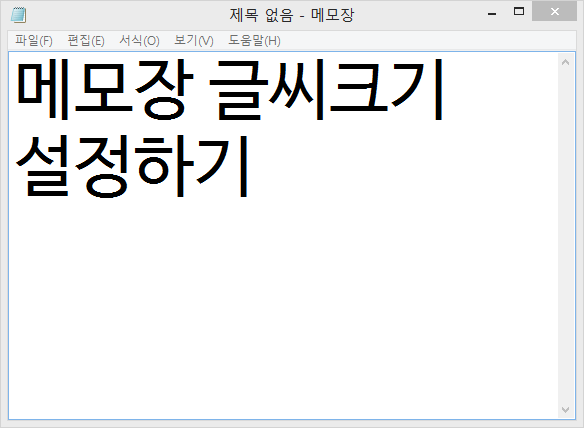Click the word 설정하기 on second line
This screenshot has height=428, width=584.
coord(132,166)
